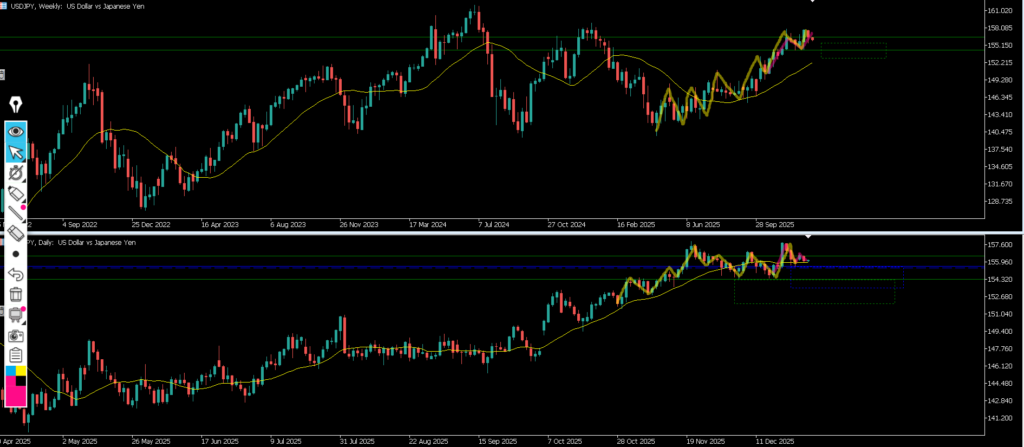This screenshot has height=447, width=1024.
Task: Choose the eraser tool
Action: [15, 233]
